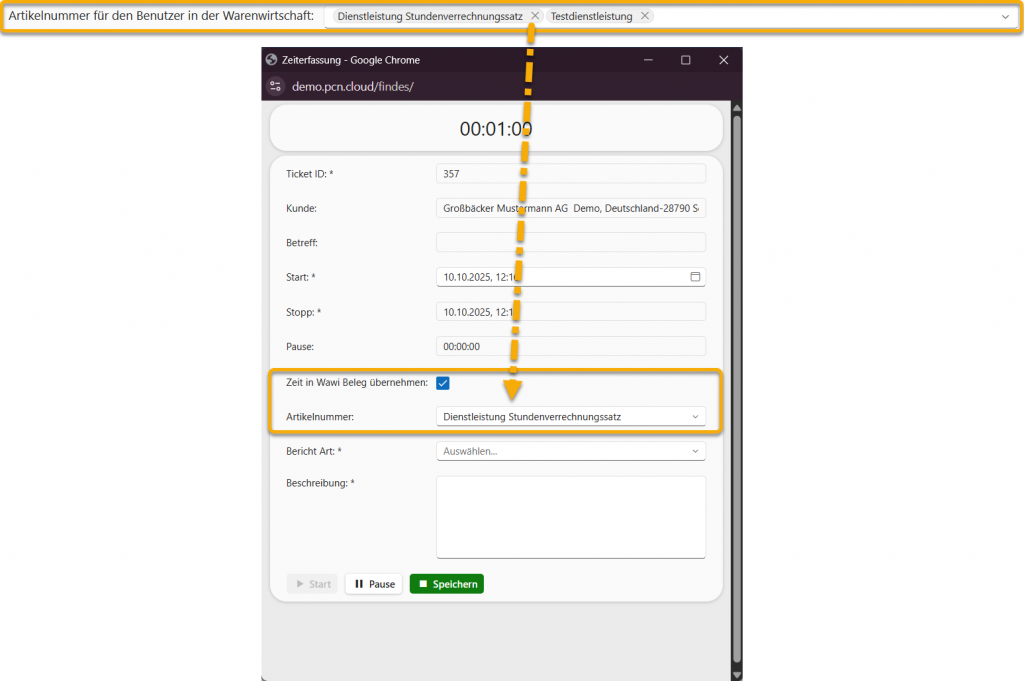Remove the Dienstleistung Stundenverrechnungssatz tag
The height and width of the screenshot is (681, 1024).
pos(535,16)
